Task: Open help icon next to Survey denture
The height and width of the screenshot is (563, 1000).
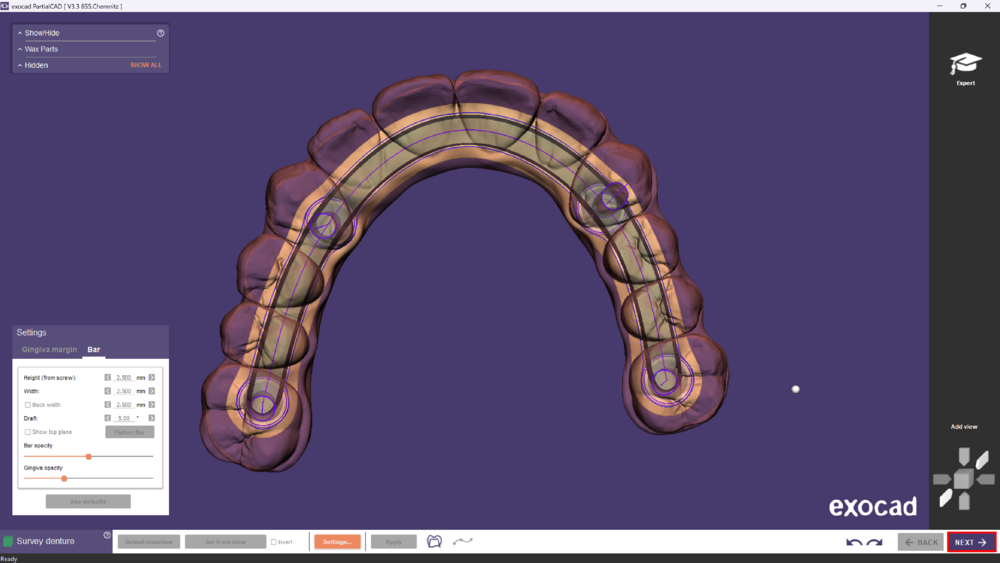Action: [x=107, y=535]
